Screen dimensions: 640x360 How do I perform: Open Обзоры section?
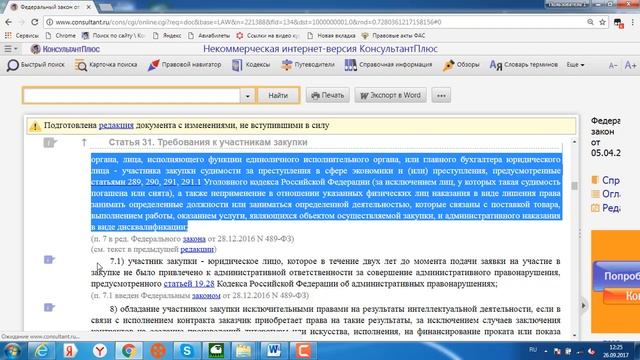(x=461, y=65)
